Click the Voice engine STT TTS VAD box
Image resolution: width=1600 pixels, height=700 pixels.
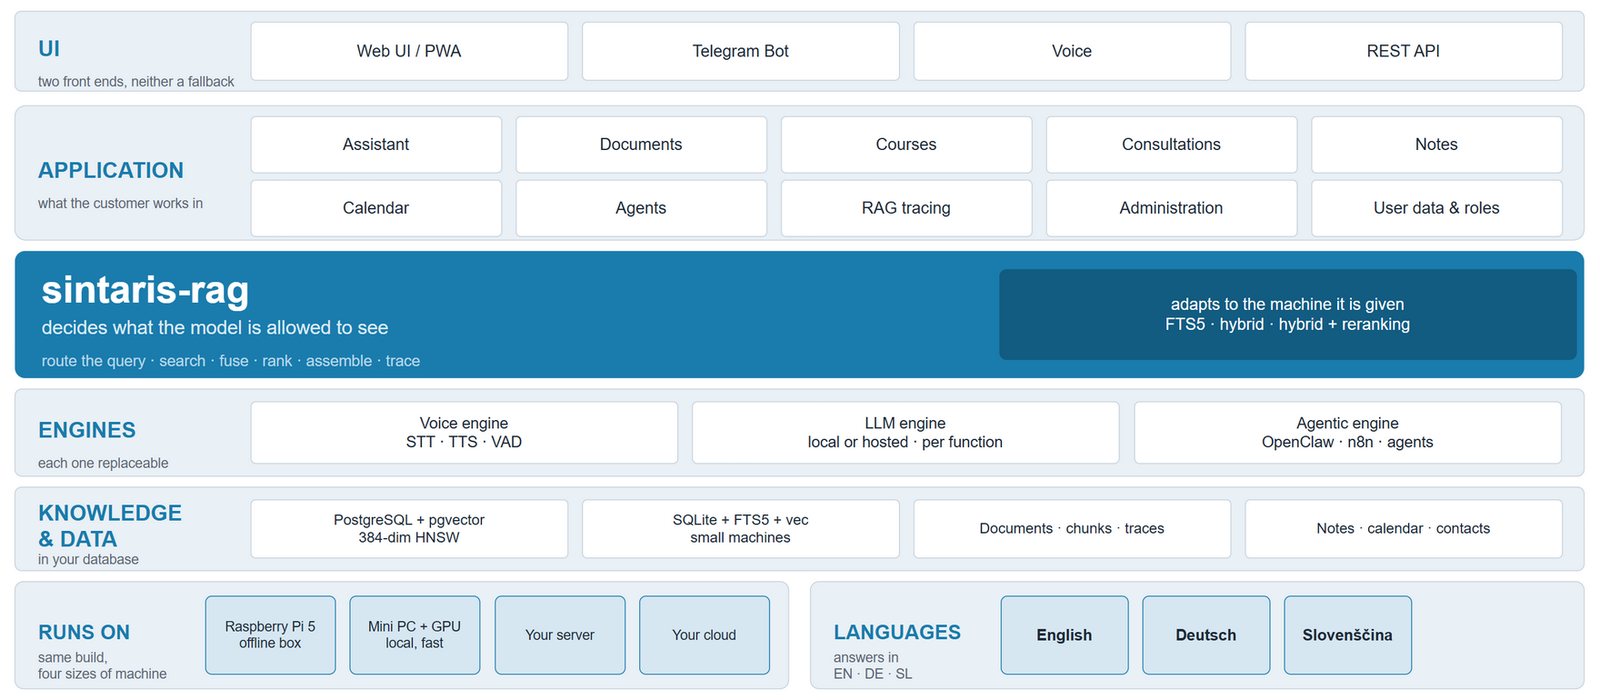click(464, 433)
